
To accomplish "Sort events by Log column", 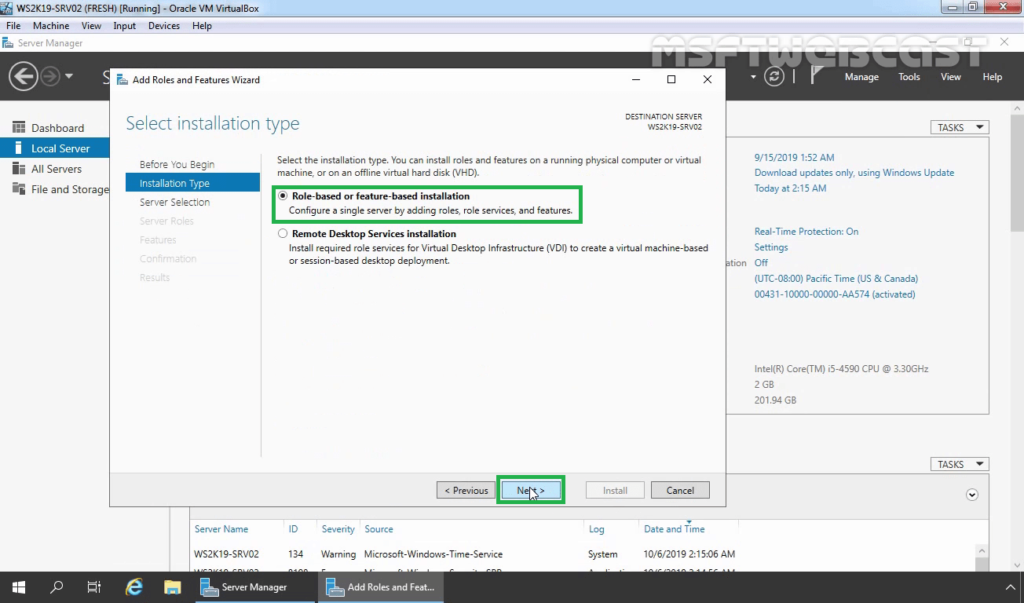I will 596,529.
